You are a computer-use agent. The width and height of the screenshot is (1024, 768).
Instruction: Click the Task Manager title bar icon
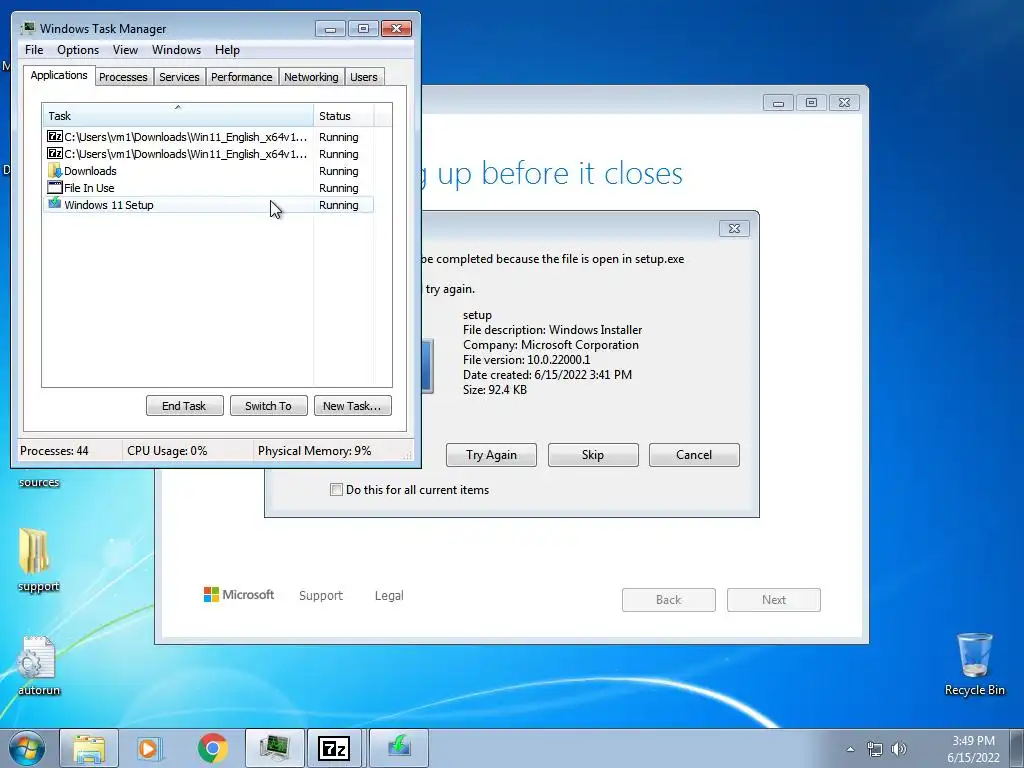point(28,28)
